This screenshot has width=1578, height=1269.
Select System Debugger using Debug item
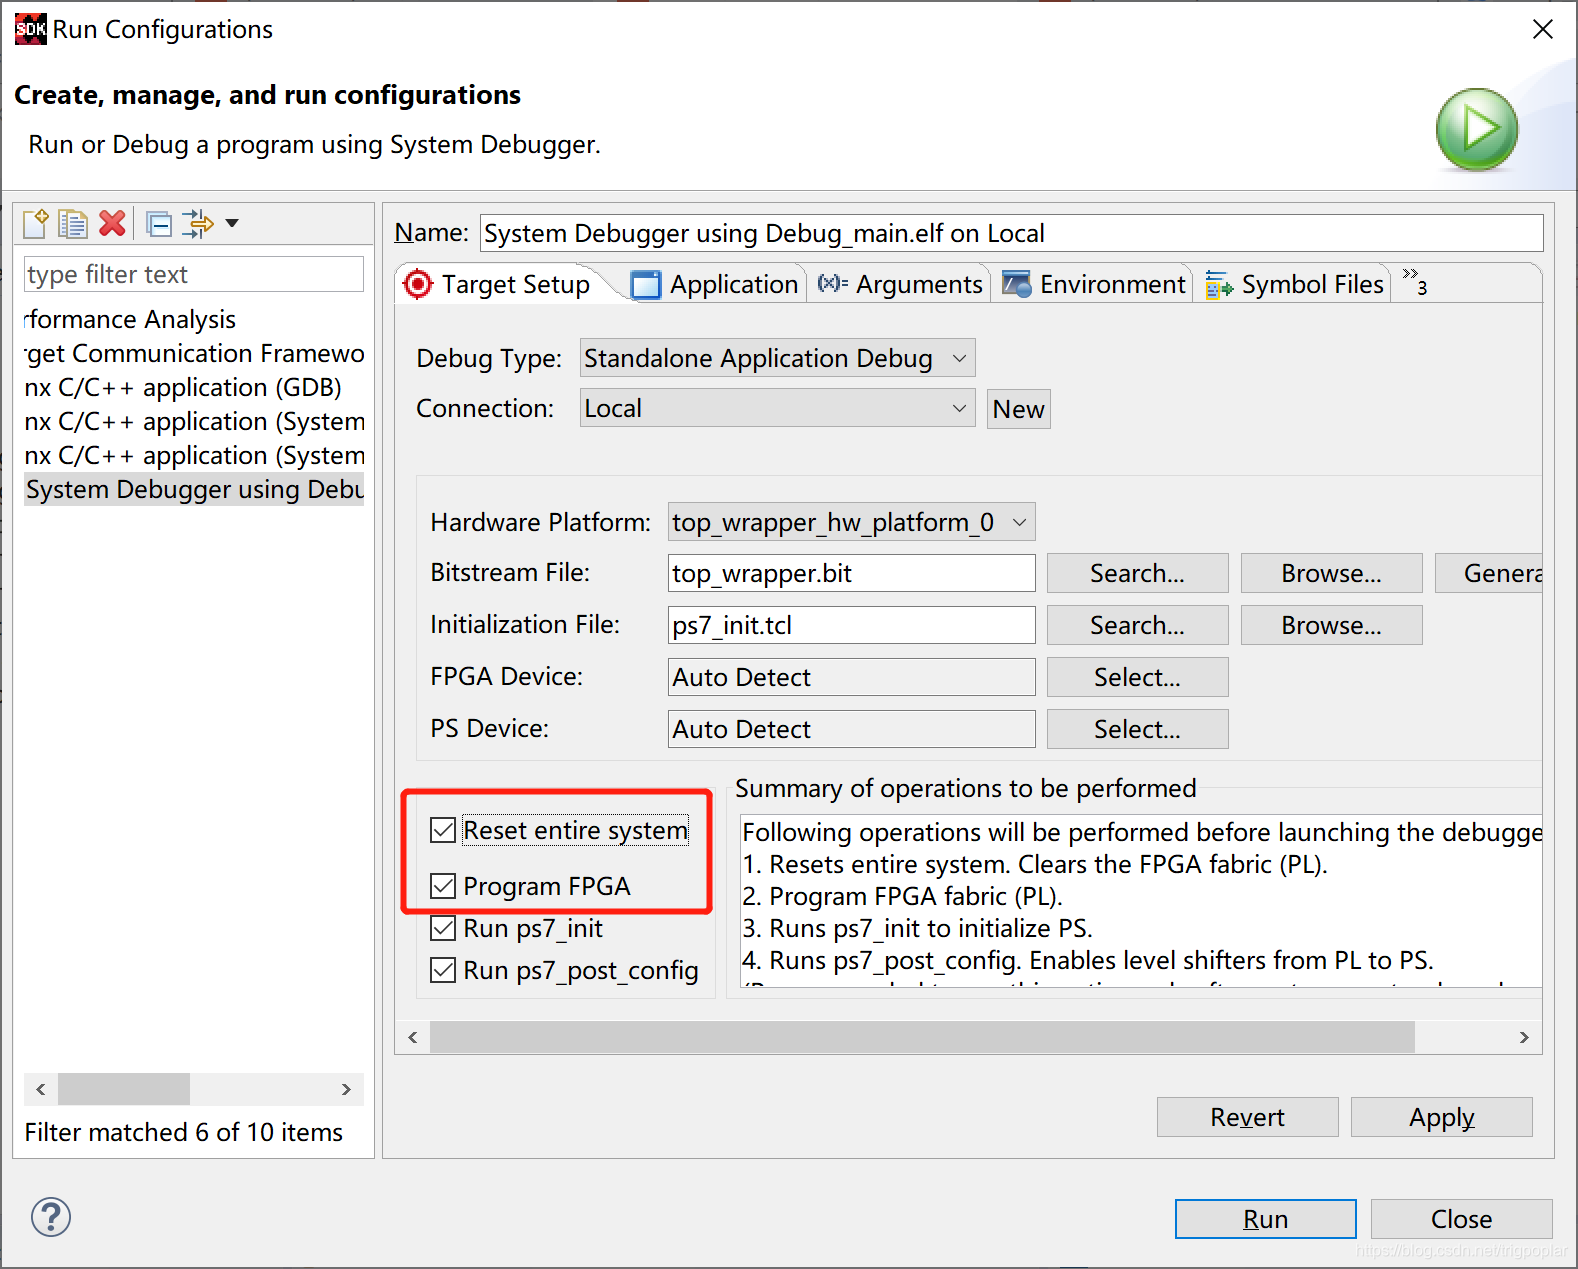click(193, 489)
